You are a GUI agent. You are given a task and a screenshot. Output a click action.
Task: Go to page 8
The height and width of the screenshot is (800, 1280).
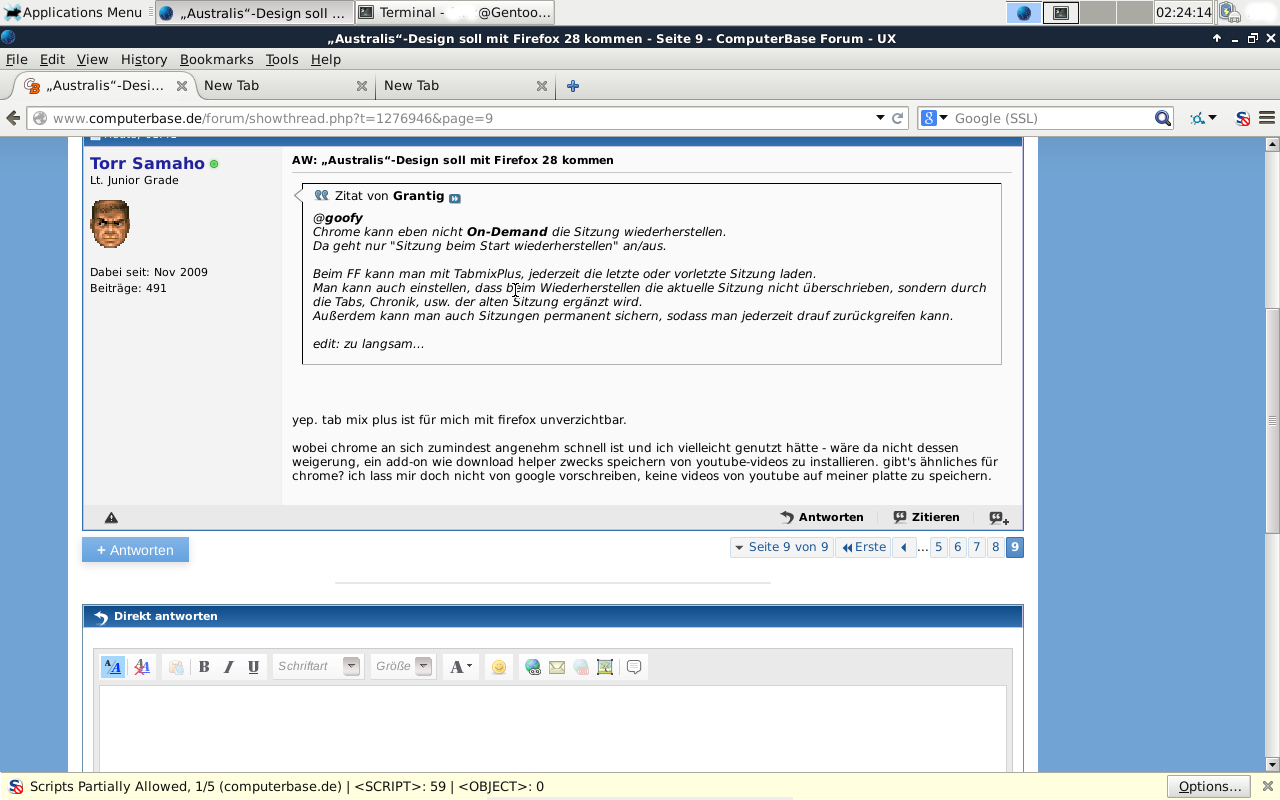(x=996, y=547)
